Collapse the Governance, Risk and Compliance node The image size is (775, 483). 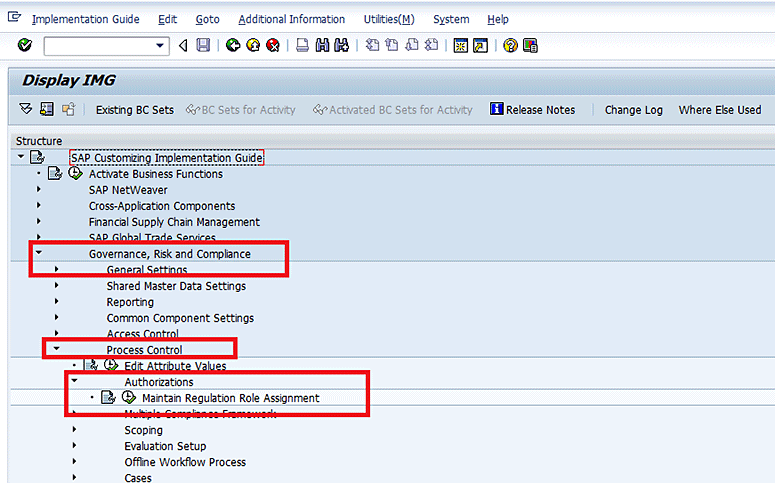point(39,254)
